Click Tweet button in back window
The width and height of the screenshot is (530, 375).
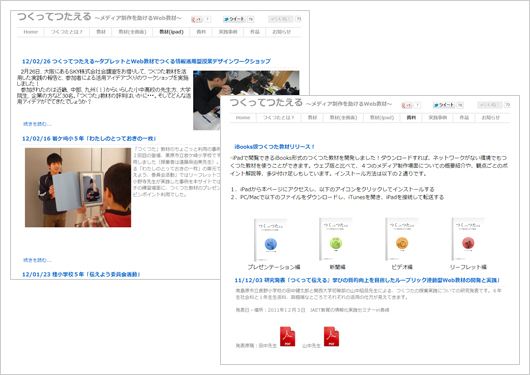234,19
